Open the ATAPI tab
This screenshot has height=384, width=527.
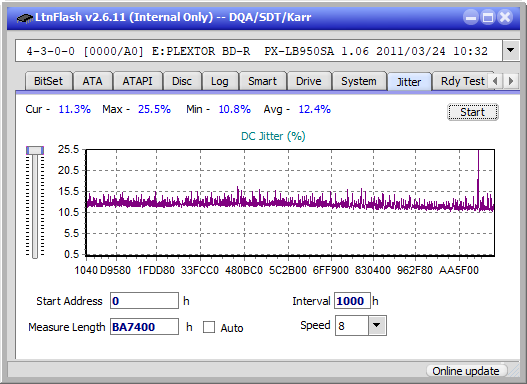pyautogui.click(x=137, y=81)
